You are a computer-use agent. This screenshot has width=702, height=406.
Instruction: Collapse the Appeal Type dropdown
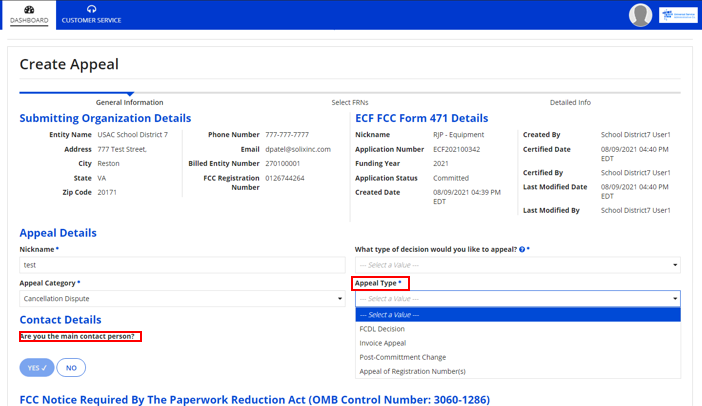pos(517,298)
